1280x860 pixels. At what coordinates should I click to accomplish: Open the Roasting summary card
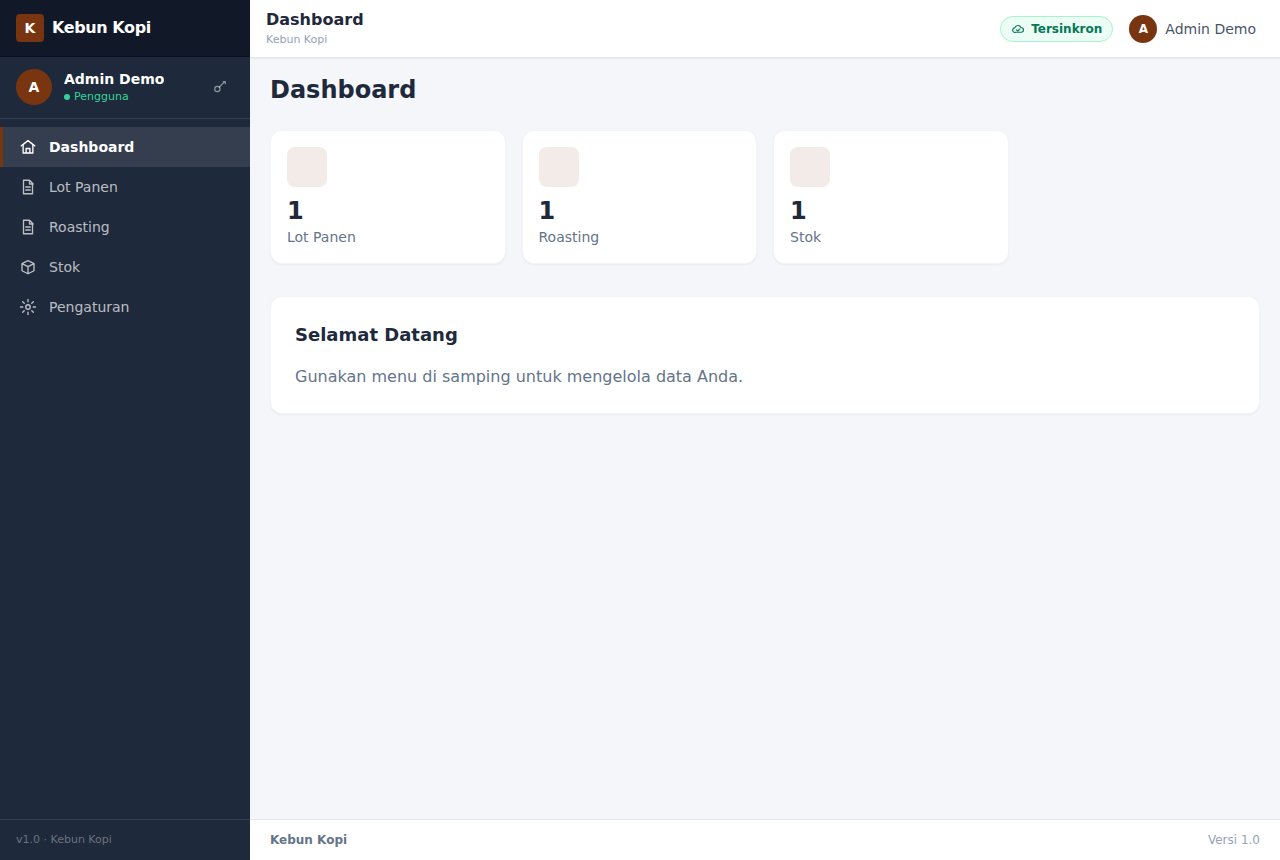tap(639, 197)
